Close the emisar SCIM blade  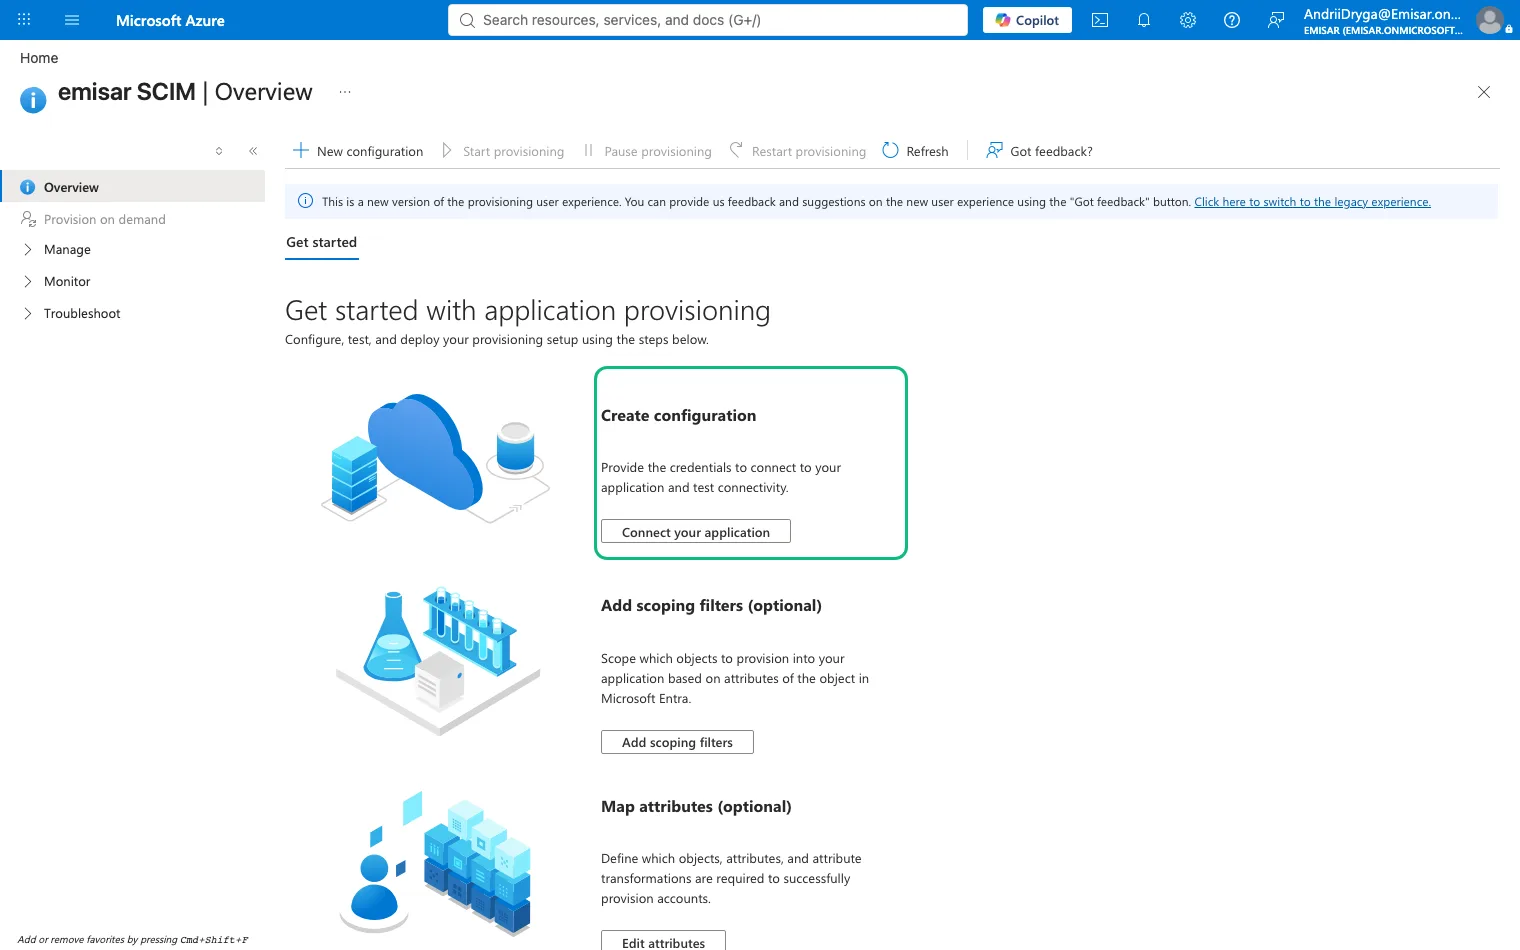1484,92
